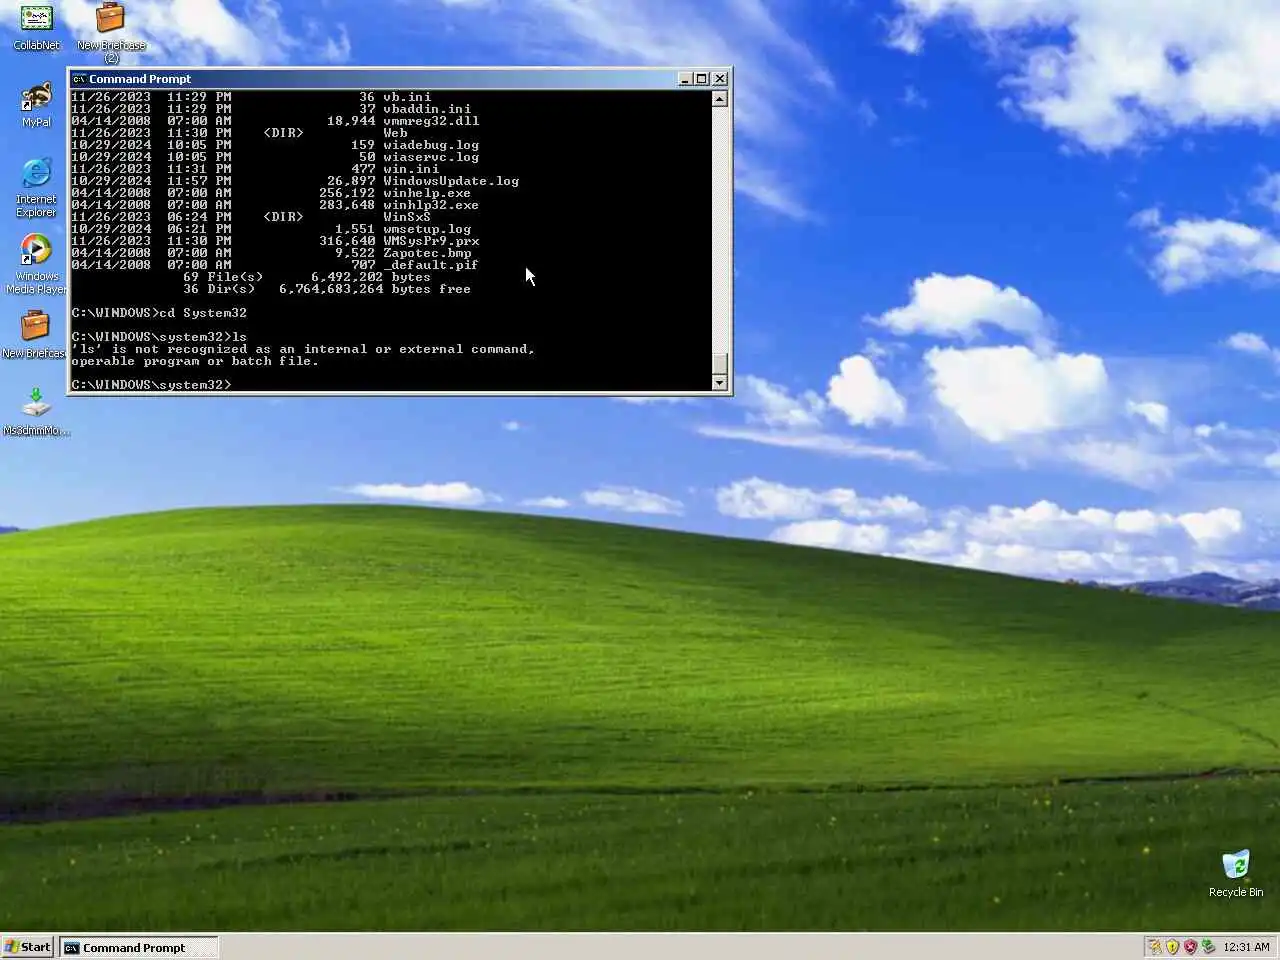Click the '6,764,683,264 bytes free' text

(x=375, y=289)
